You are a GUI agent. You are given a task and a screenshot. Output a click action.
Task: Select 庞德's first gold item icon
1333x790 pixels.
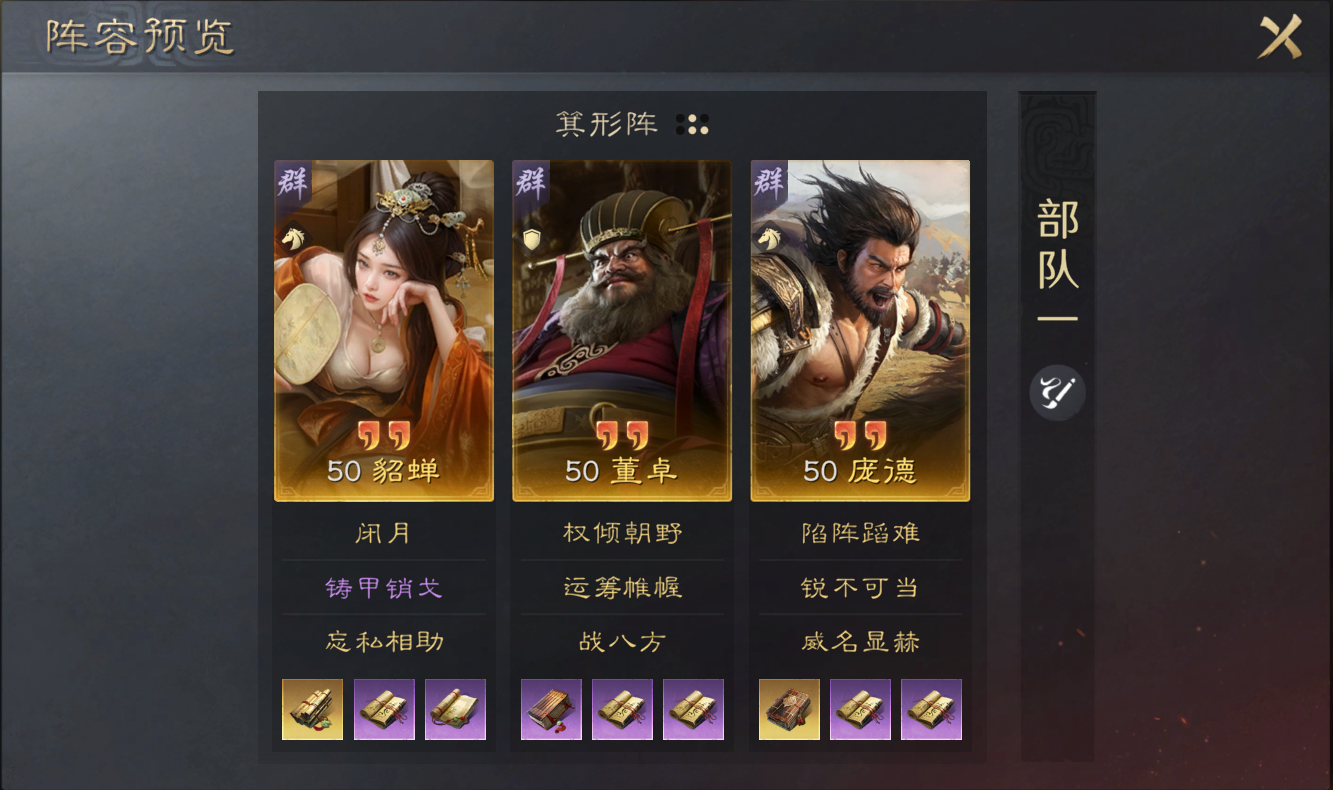click(789, 709)
